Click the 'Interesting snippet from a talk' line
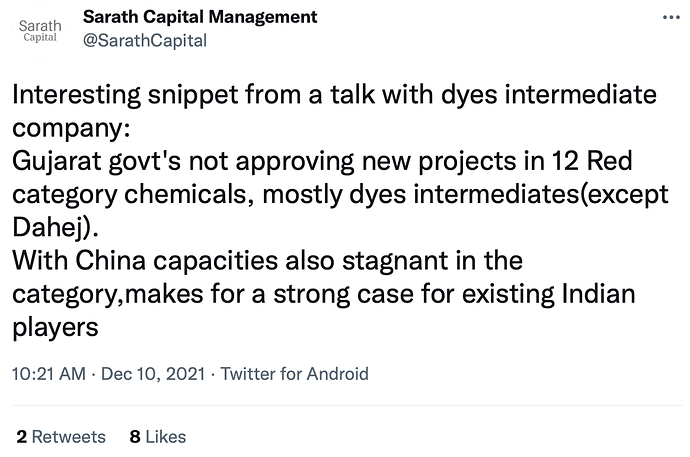The image size is (690, 457). (x=335, y=98)
